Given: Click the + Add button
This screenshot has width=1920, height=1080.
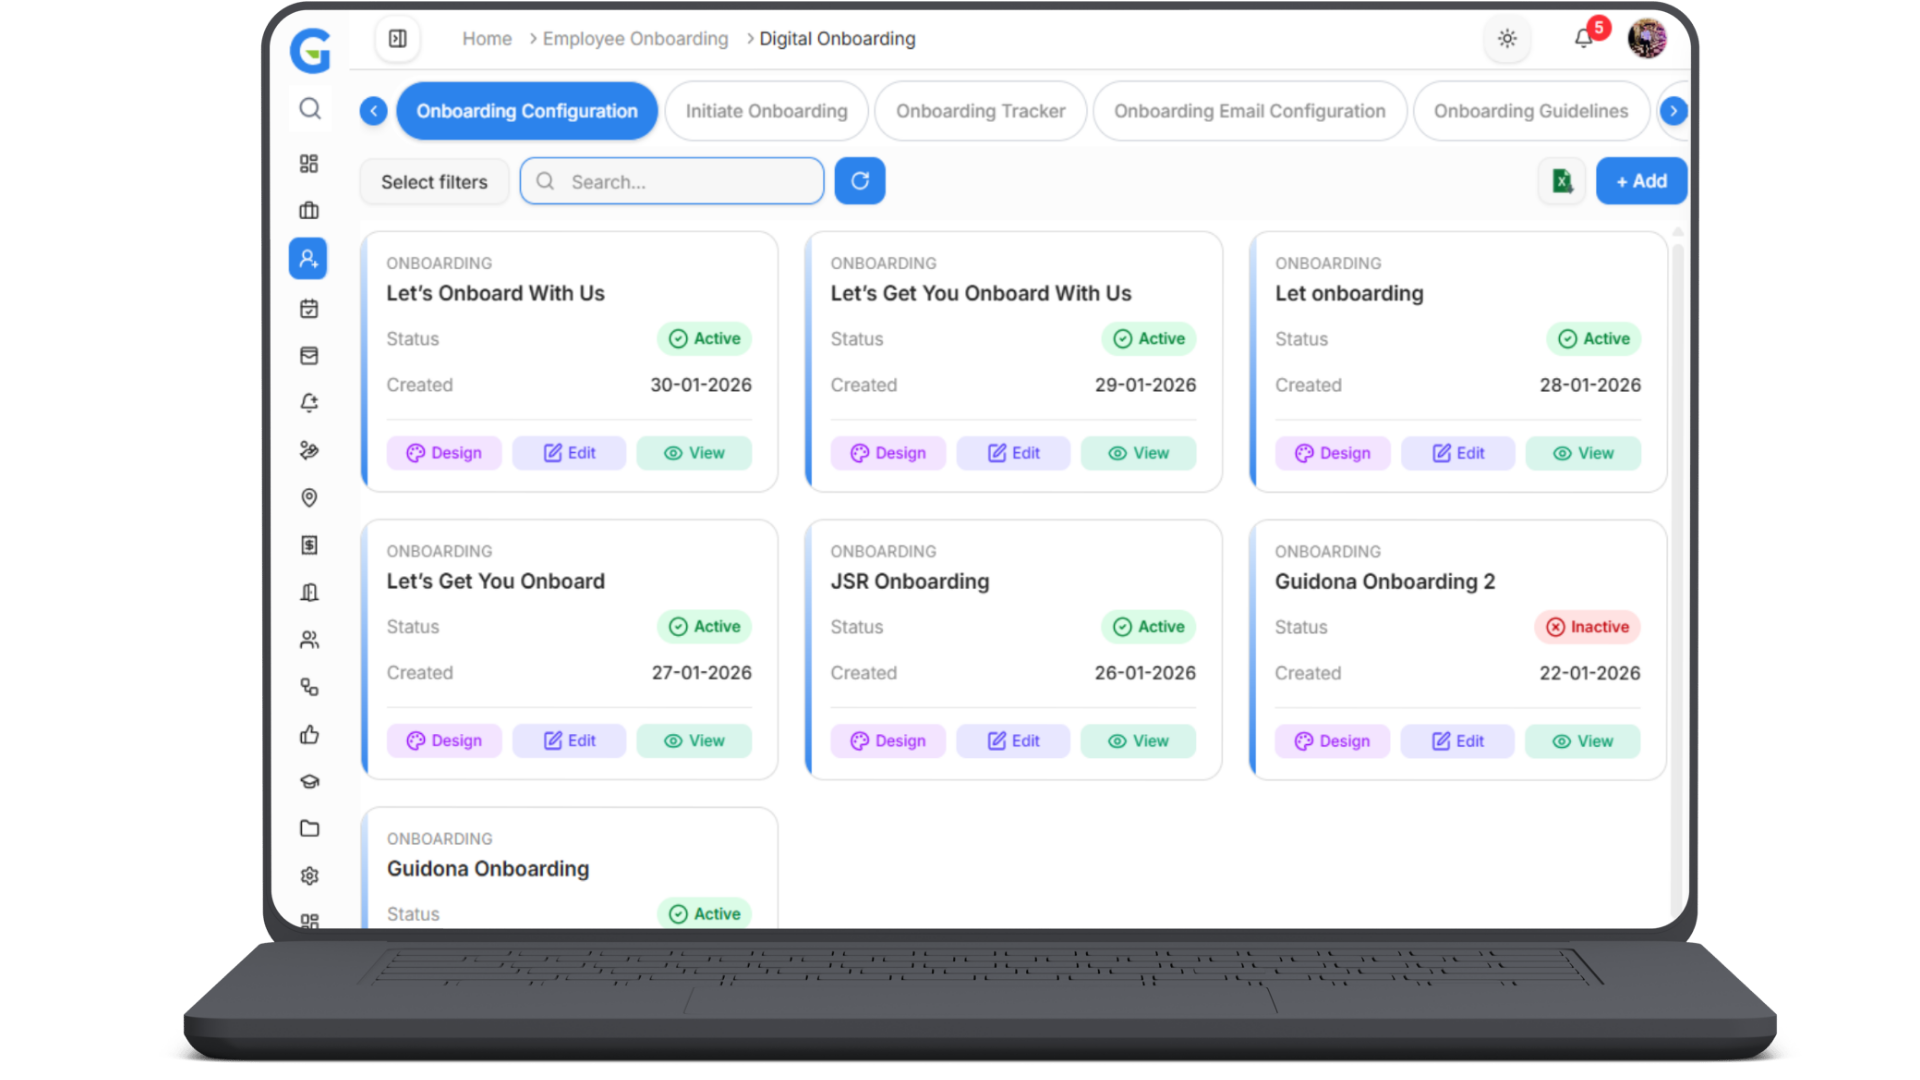Looking at the screenshot, I should tap(1641, 181).
